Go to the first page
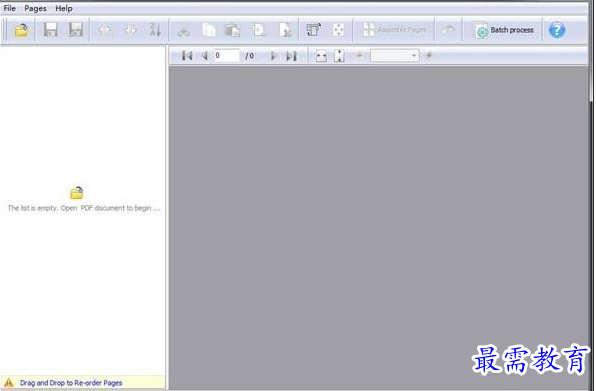 coord(187,56)
